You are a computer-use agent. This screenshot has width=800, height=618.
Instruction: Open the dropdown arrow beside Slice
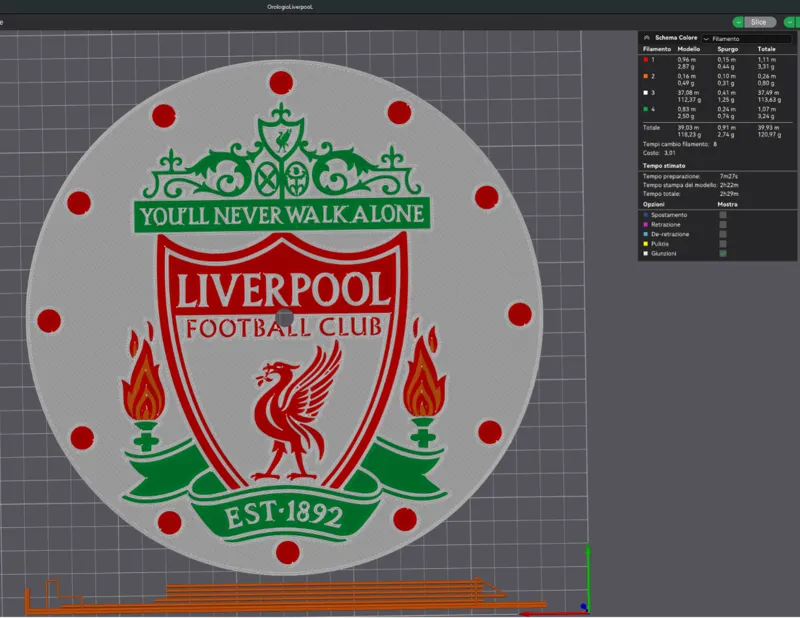click(x=738, y=22)
